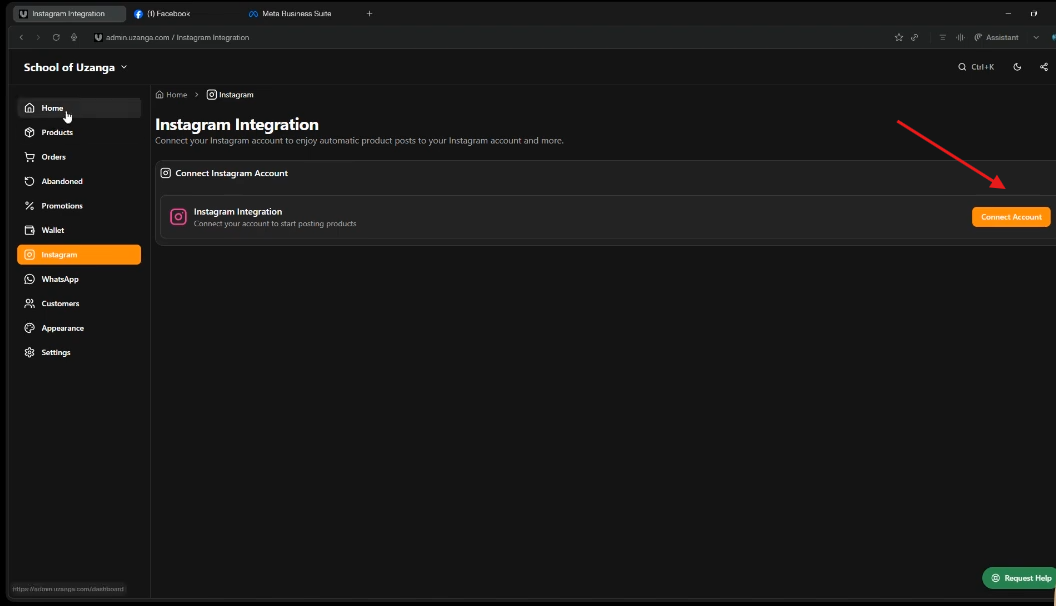Toggle dark mode moon icon
Screen dimensions: 1056x606
click(x=1017, y=67)
